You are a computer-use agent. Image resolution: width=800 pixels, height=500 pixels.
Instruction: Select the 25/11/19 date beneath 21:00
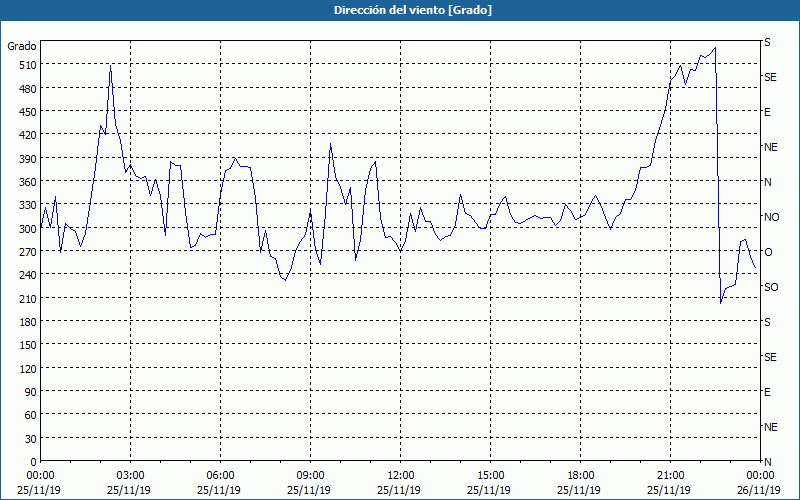tap(669, 490)
